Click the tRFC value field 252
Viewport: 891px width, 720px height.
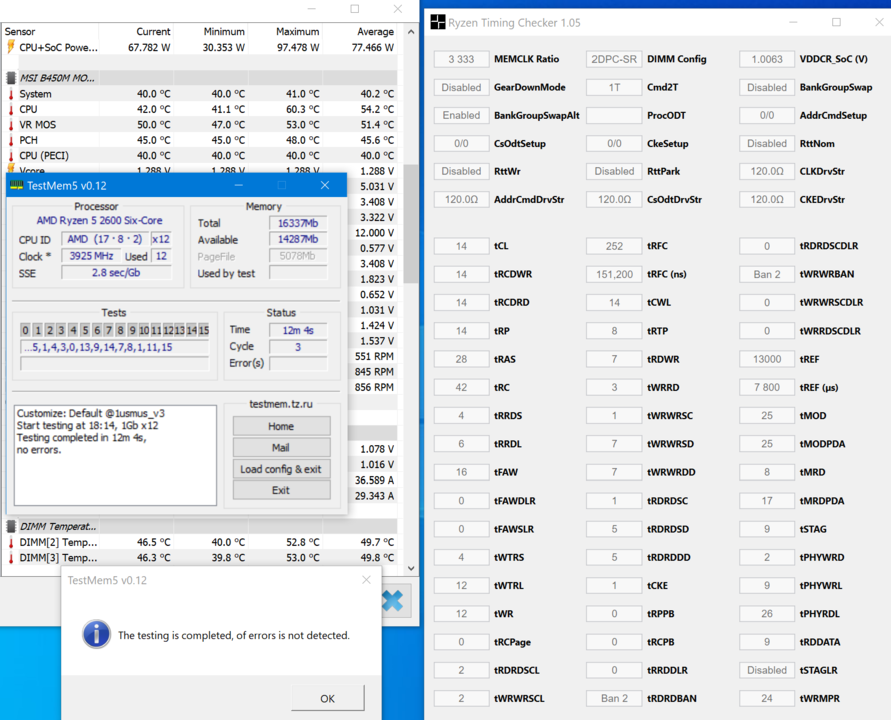[614, 246]
